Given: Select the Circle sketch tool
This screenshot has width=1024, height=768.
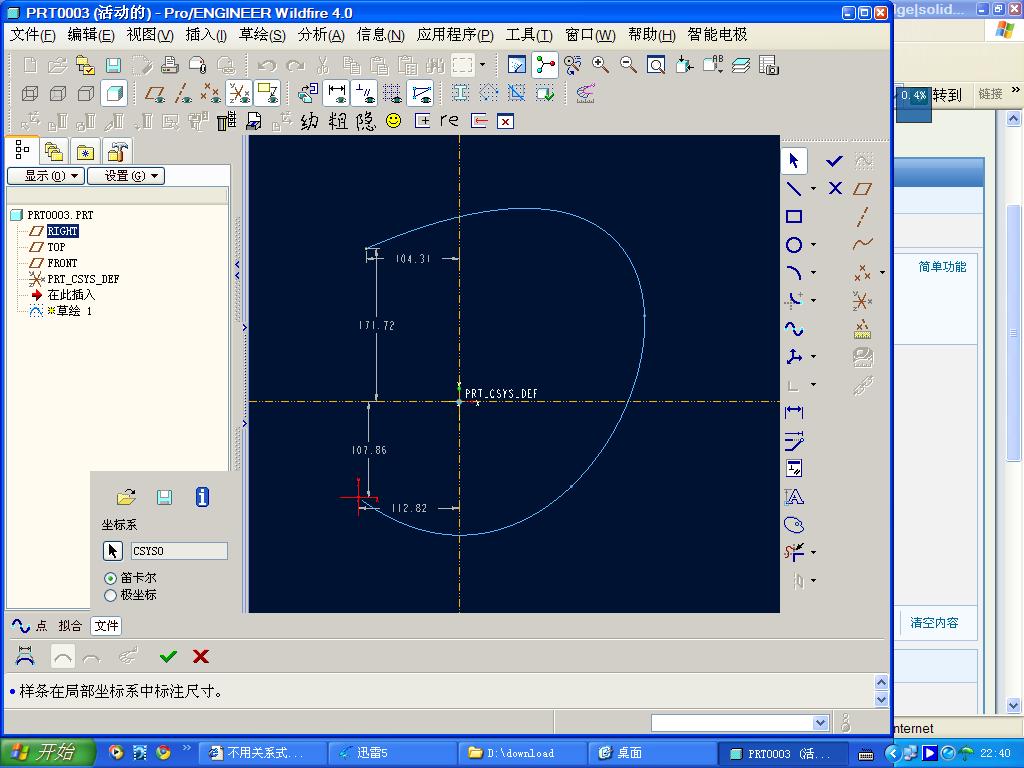Looking at the screenshot, I should coord(794,245).
